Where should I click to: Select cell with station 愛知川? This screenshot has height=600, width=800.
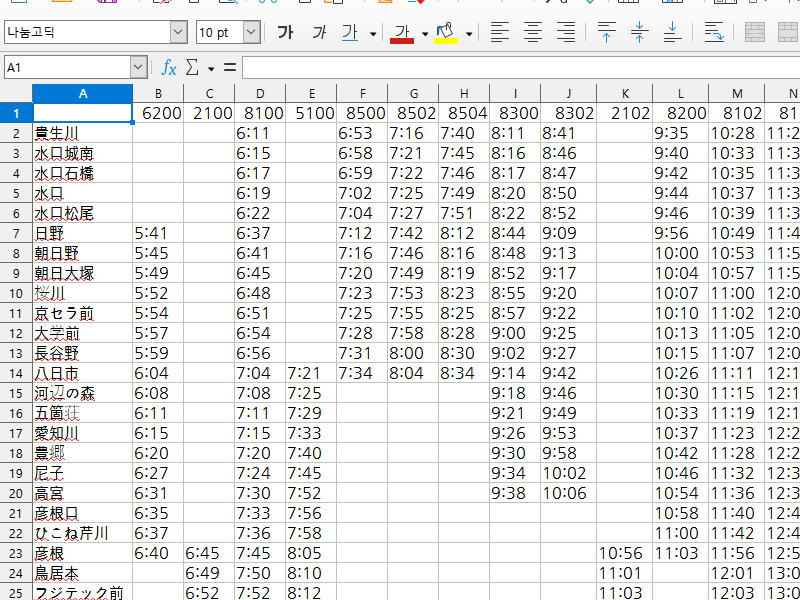point(83,433)
